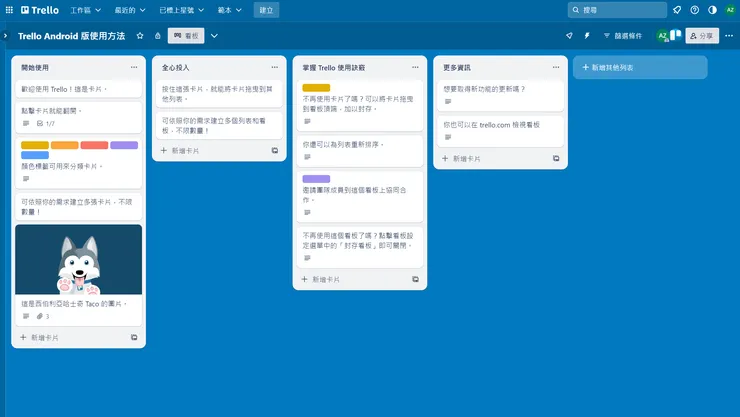Create from template icon in 全心投入 list
This screenshot has width=740, height=417.
(275, 151)
